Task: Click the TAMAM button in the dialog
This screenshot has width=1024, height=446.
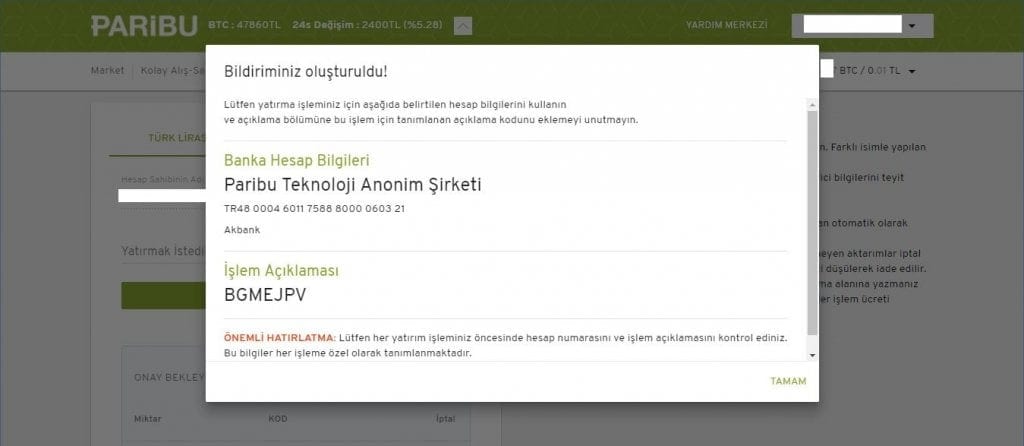Action: click(x=788, y=381)
